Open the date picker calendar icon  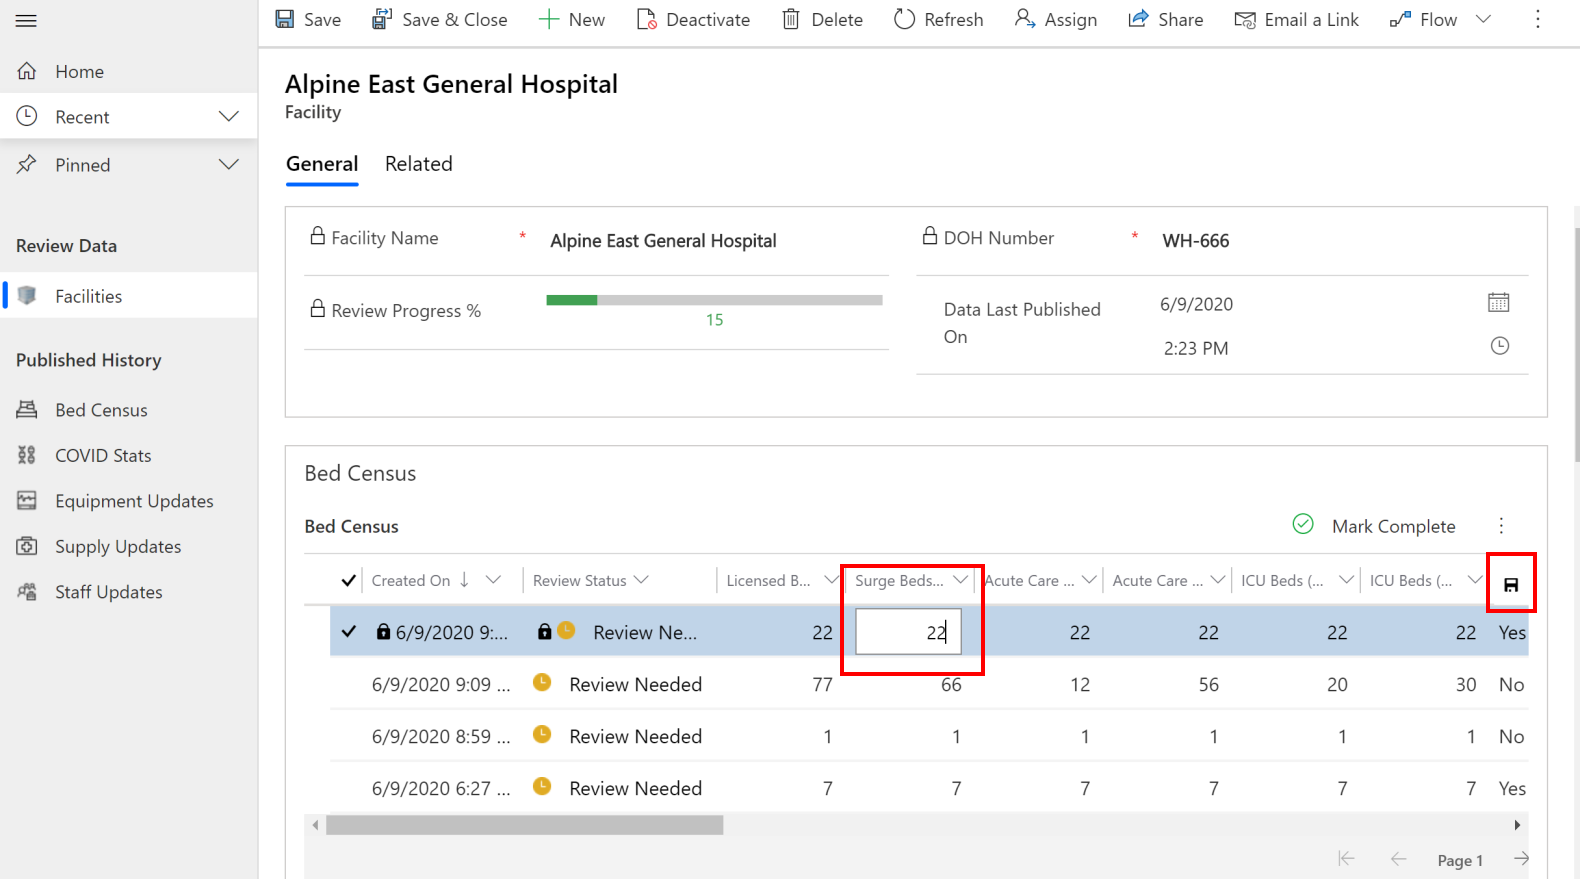[1499, 302]
